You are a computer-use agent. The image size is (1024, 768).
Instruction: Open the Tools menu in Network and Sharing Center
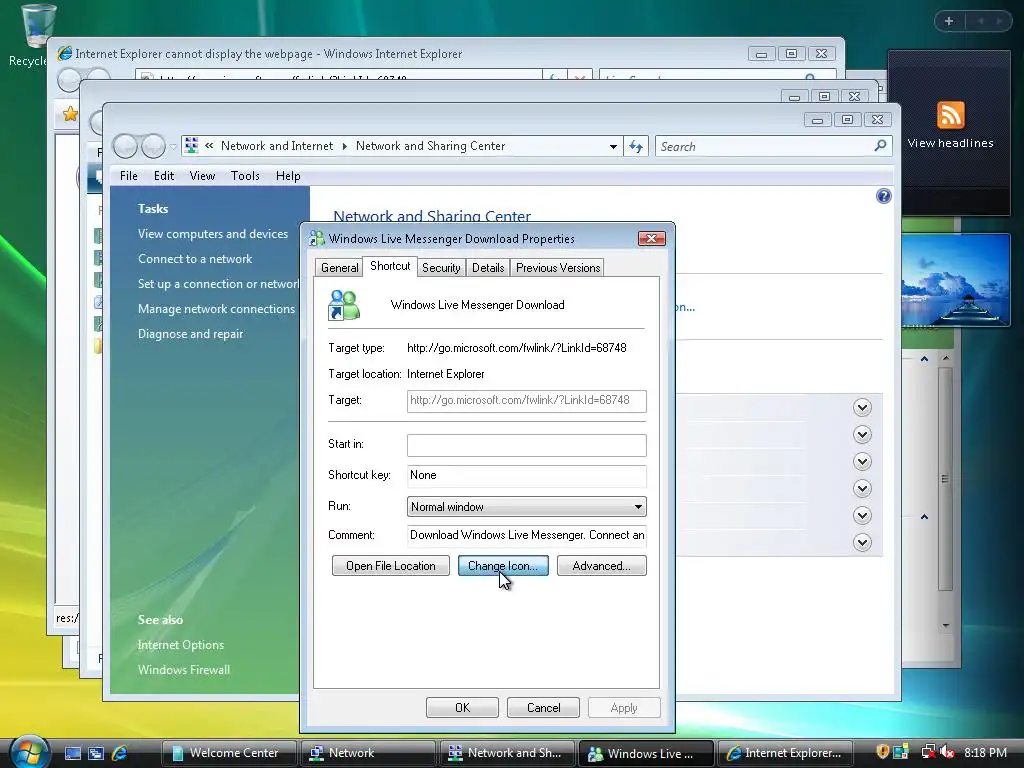click(x=245, y=176)
